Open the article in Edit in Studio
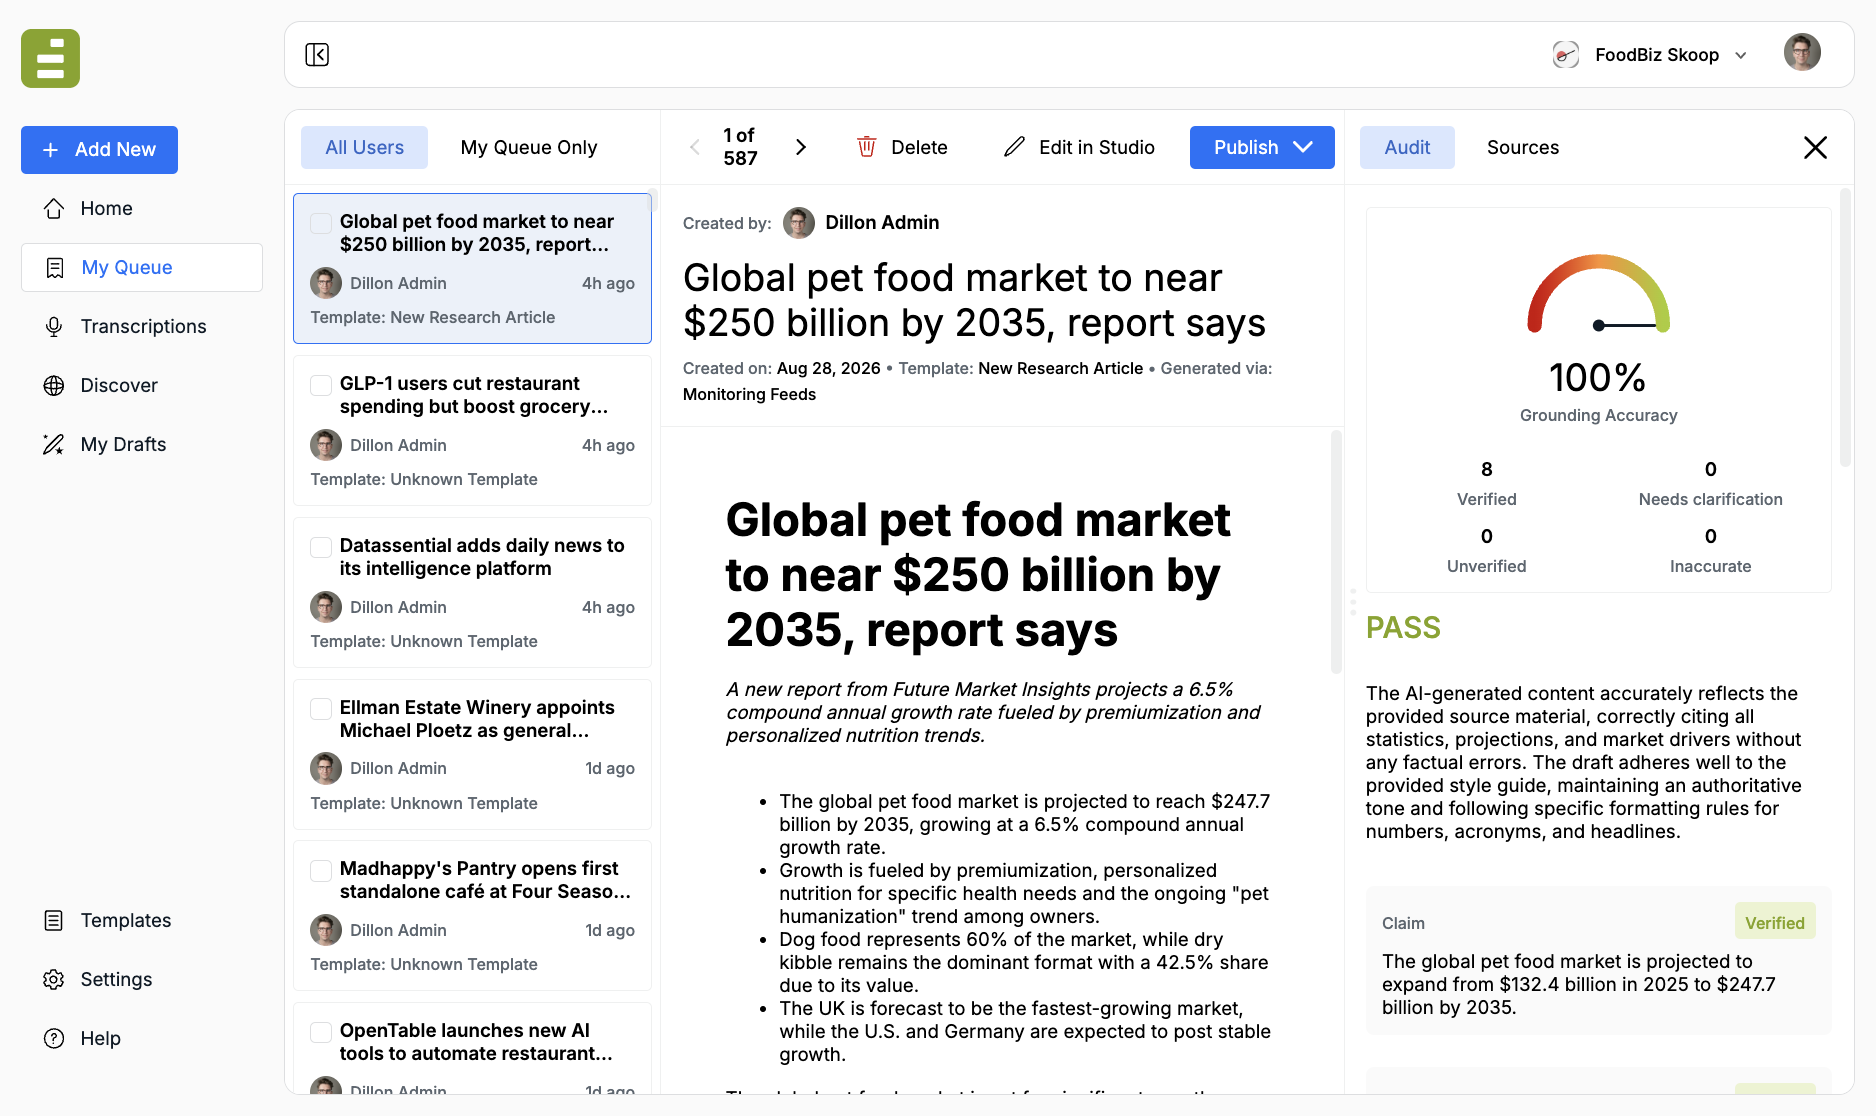The width and height of the screenshot is (1876, 1116). [x=1079, y=147]
